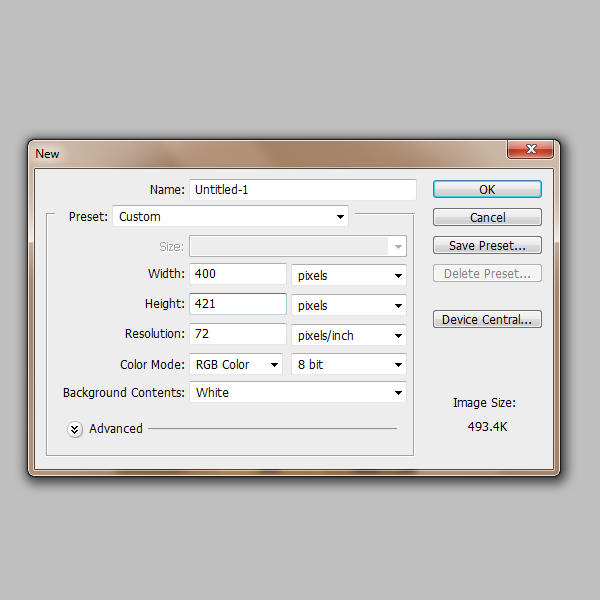Click the Height field showing 421
Screen dimensions: 600x600
238,304
